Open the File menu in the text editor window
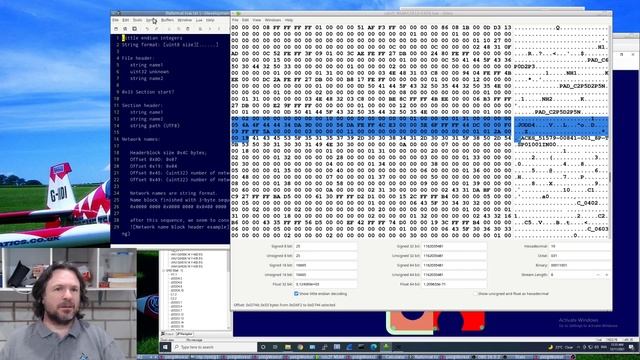Screen dimensions: 640x360 pos(116,20)
